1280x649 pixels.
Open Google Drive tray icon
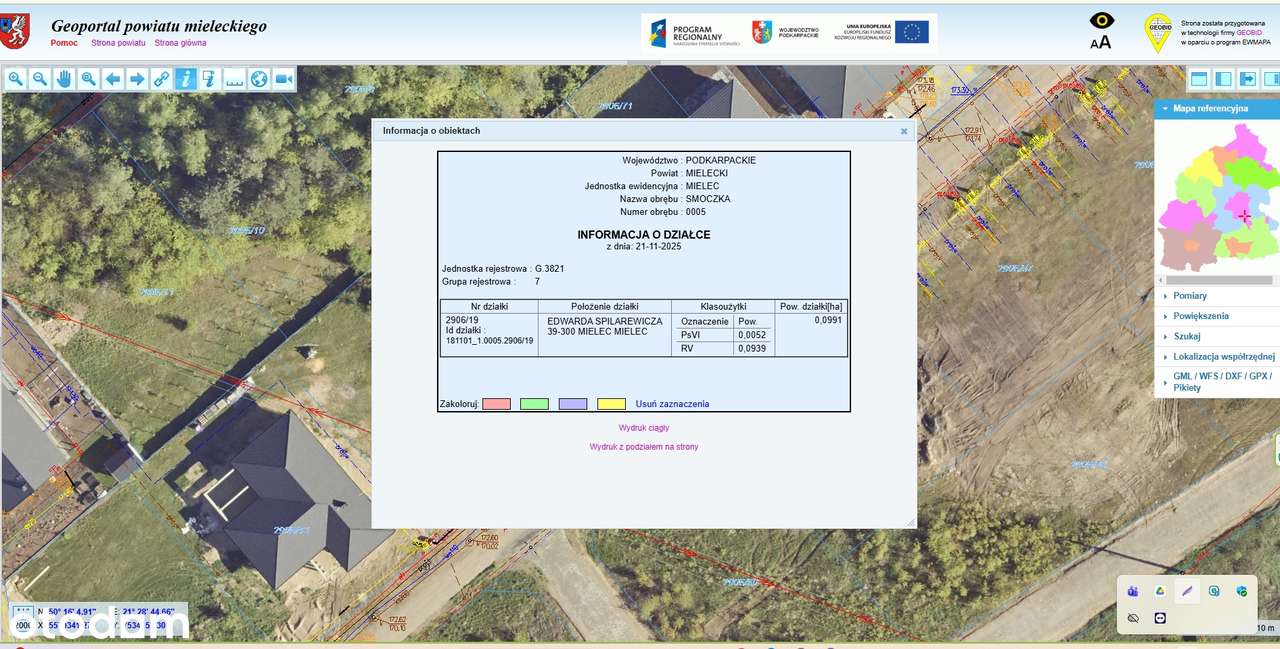(1160, 591)
